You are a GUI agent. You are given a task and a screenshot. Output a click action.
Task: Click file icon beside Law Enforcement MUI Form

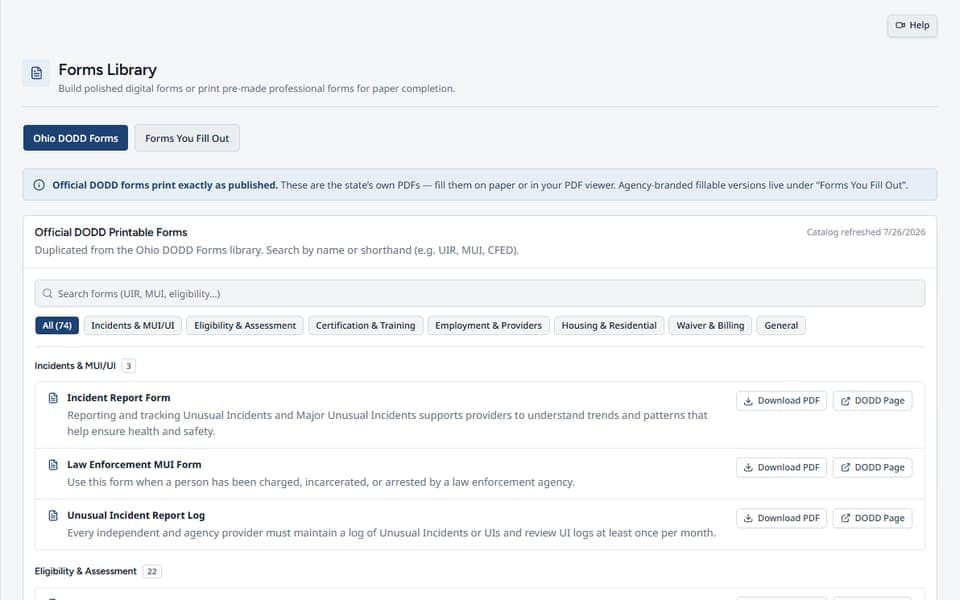(x=53, y=465)
